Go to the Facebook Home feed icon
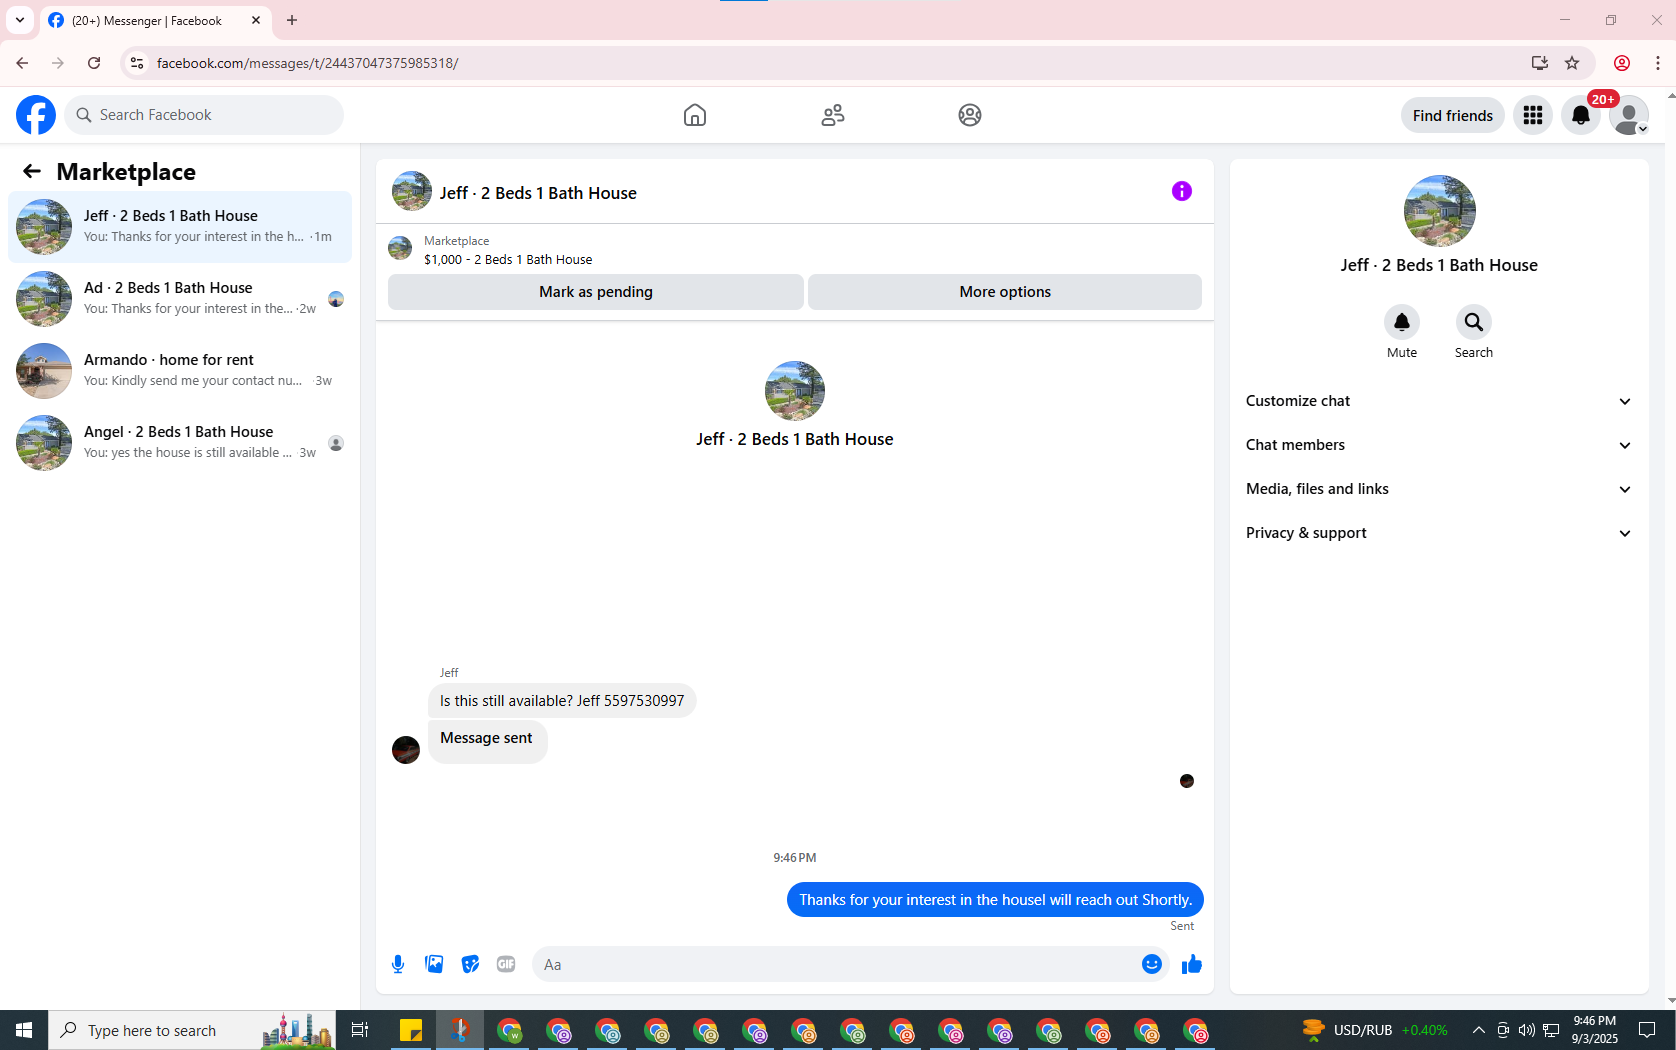The image size is (1676, 1050). point(695,115)
